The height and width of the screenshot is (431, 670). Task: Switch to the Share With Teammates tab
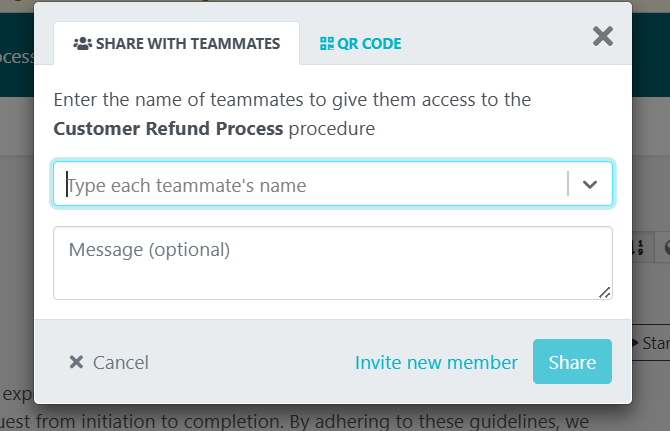click(x=176, y=44)
